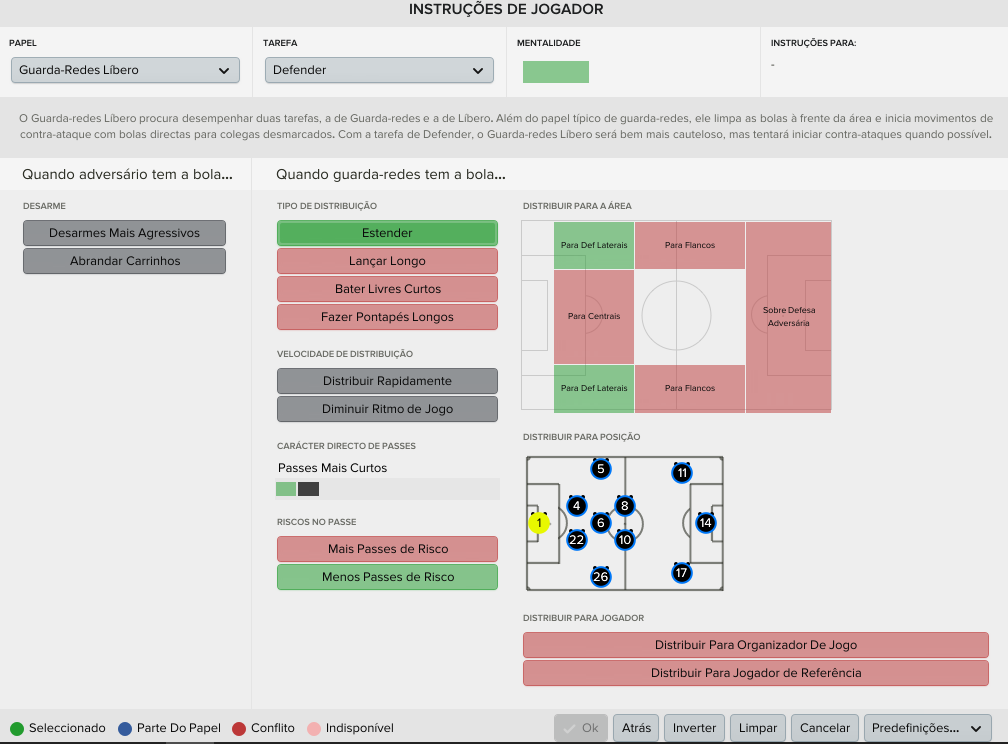Open the Papel Guarda-Redes Líbero dropdown

click(125, 70)
